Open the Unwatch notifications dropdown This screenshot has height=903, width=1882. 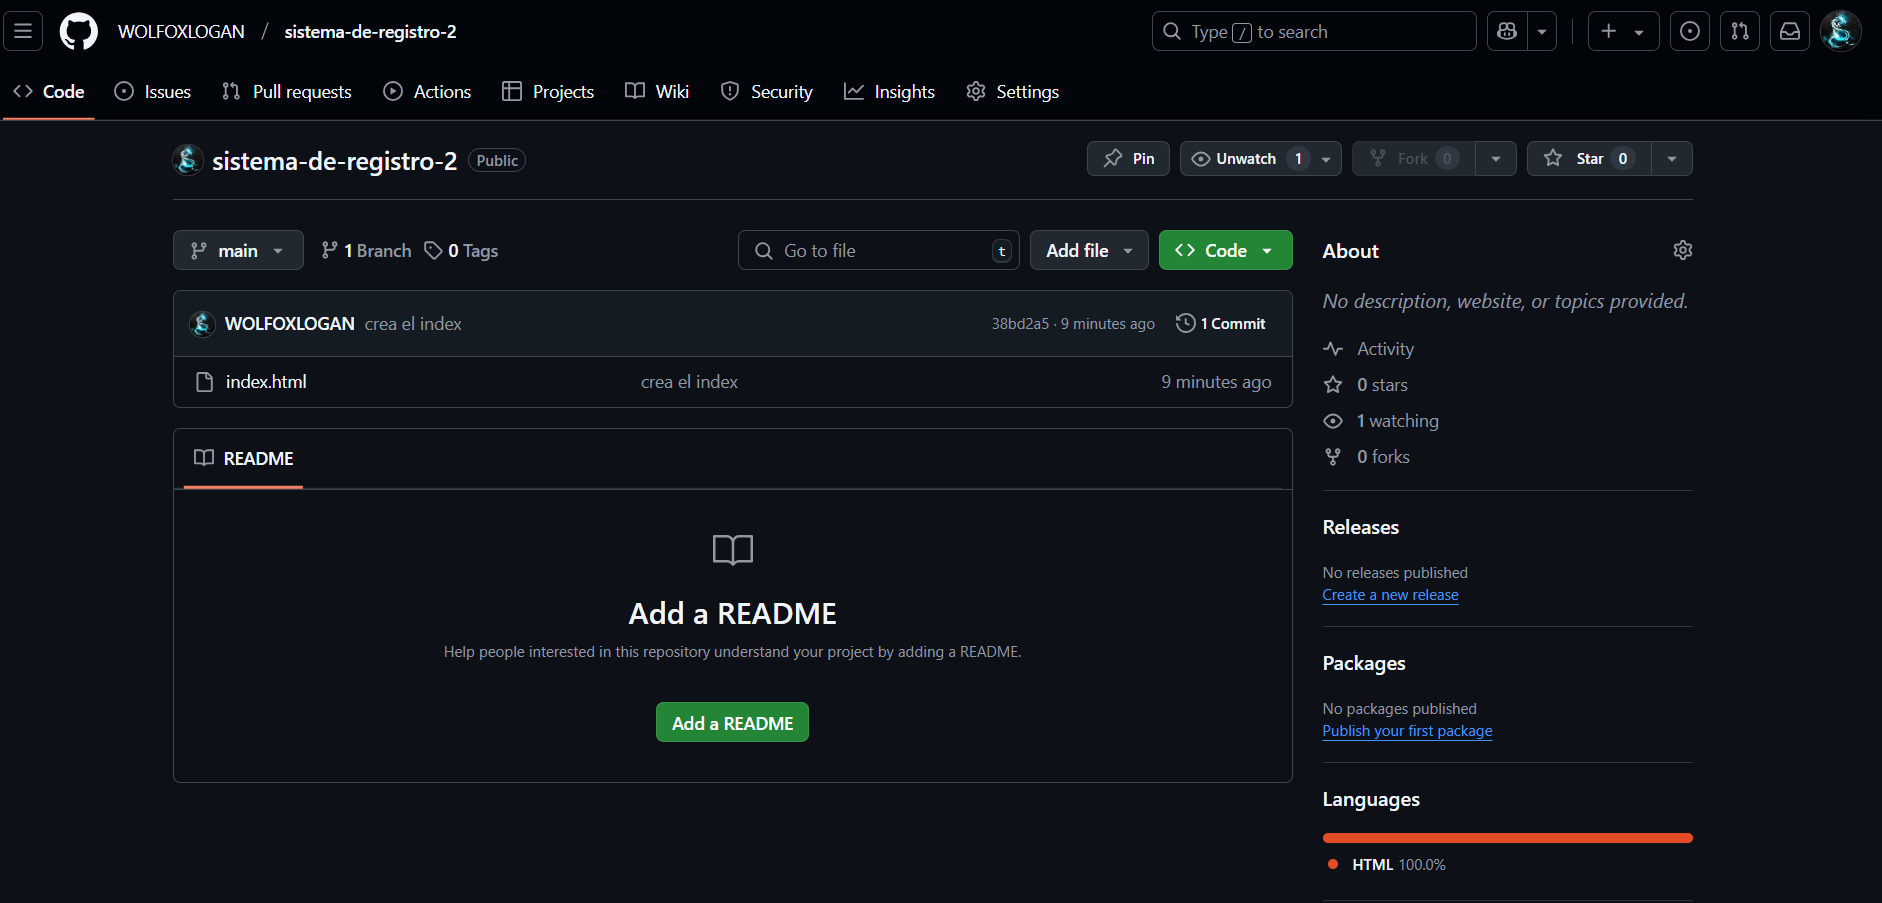(1261, 158)
